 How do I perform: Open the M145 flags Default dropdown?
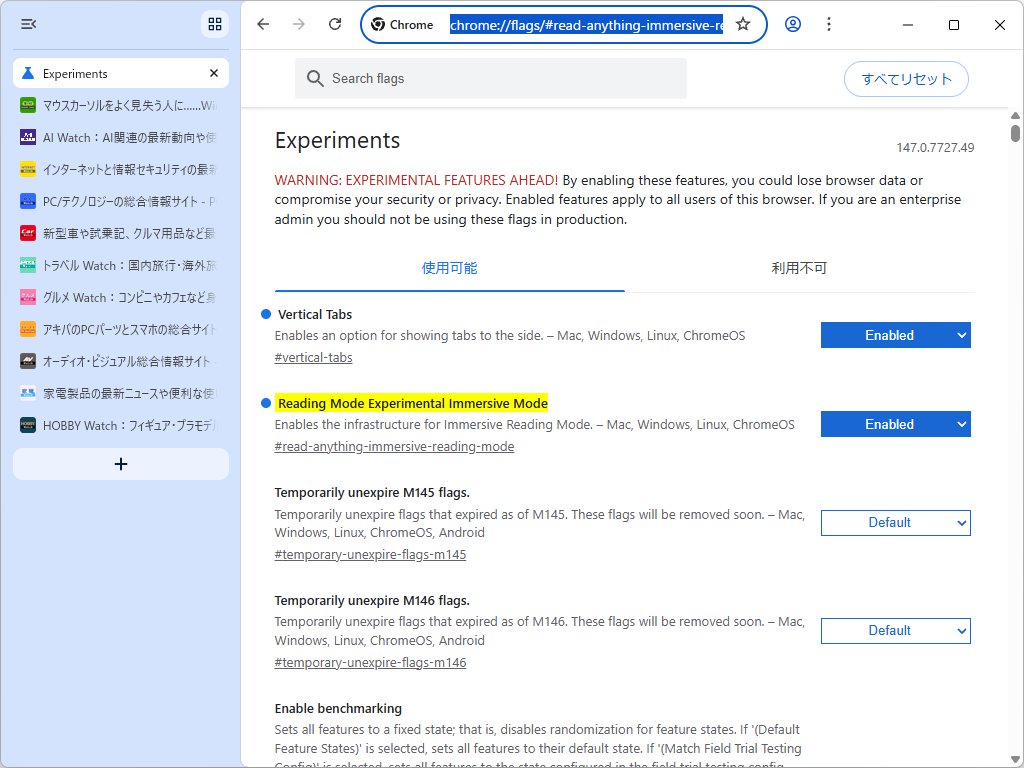pos(895,522)
